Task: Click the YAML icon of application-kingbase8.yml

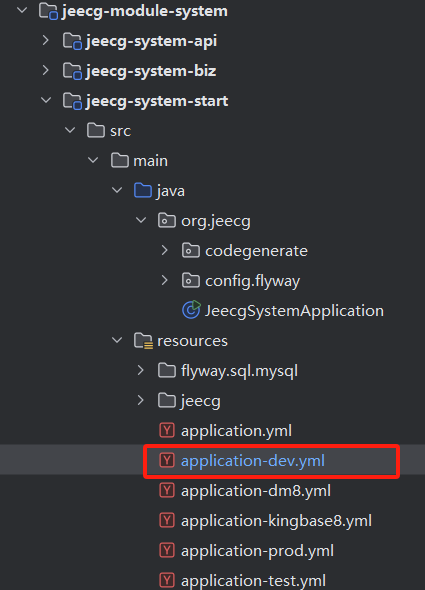Action: [x=167, y=520]
